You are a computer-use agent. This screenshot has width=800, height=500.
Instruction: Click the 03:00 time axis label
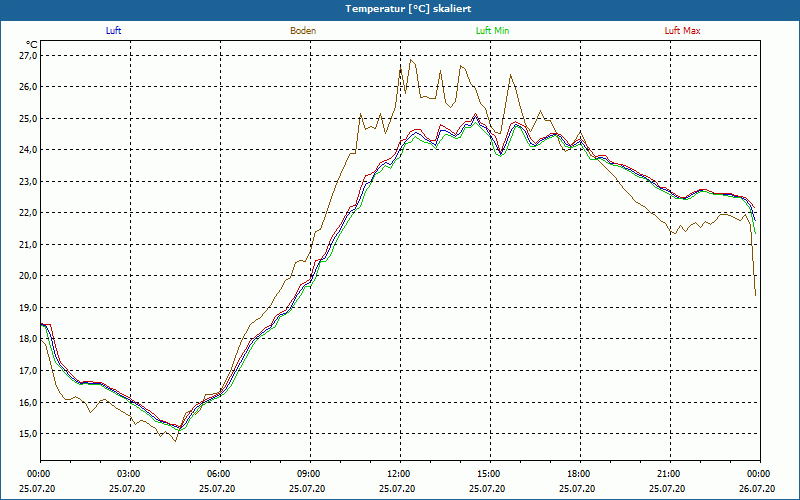[130, 474]
